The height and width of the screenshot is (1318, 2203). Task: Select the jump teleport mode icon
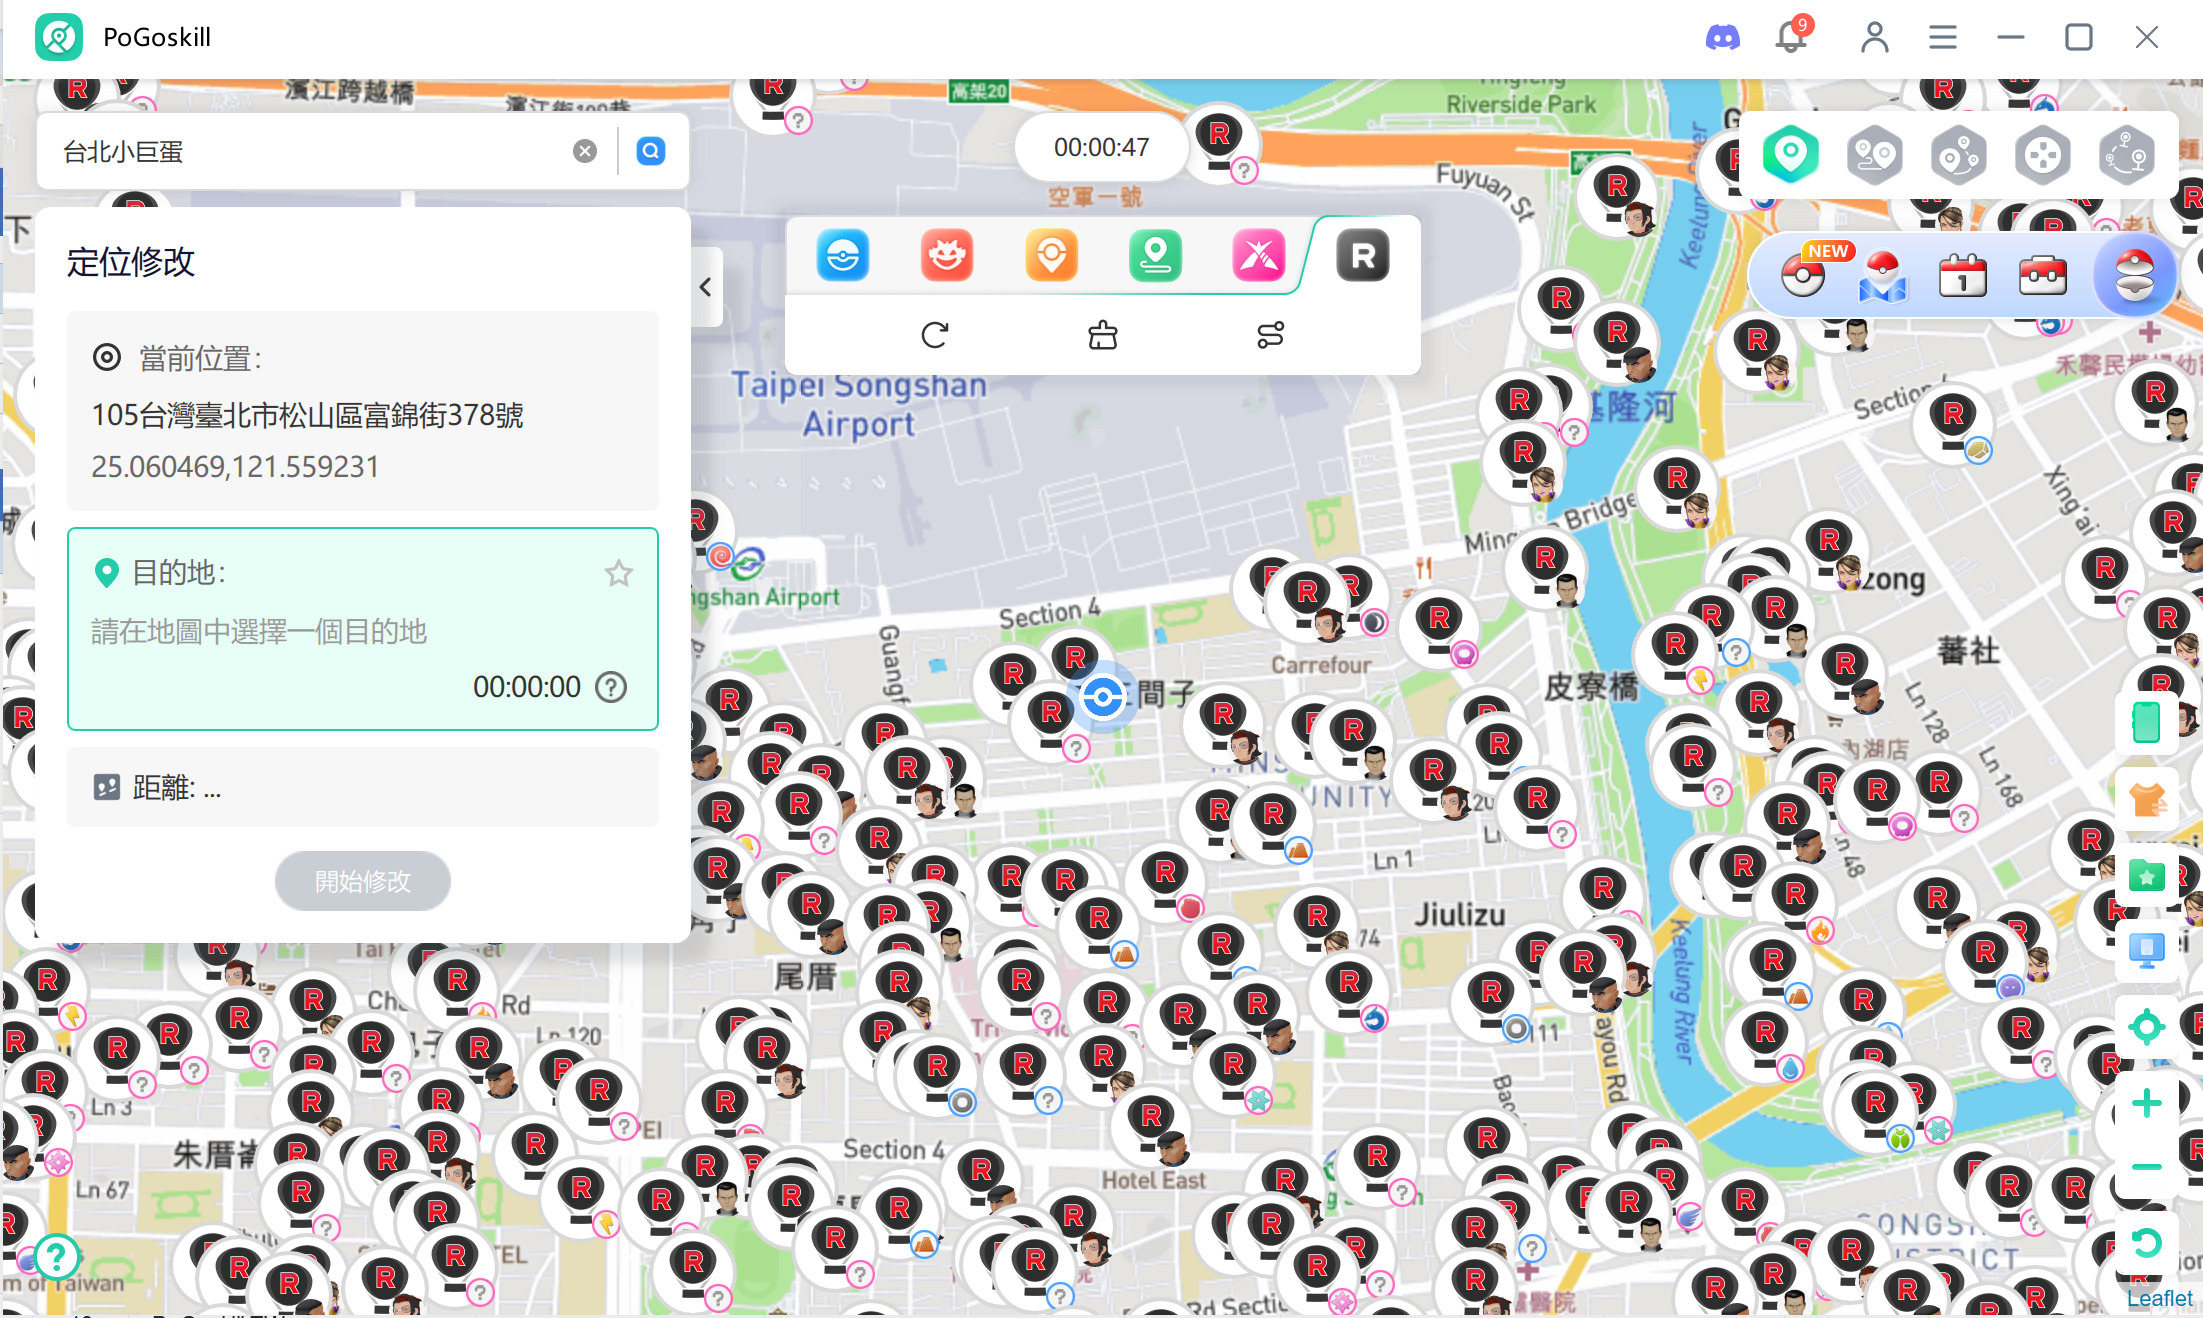pos(2126,155)
